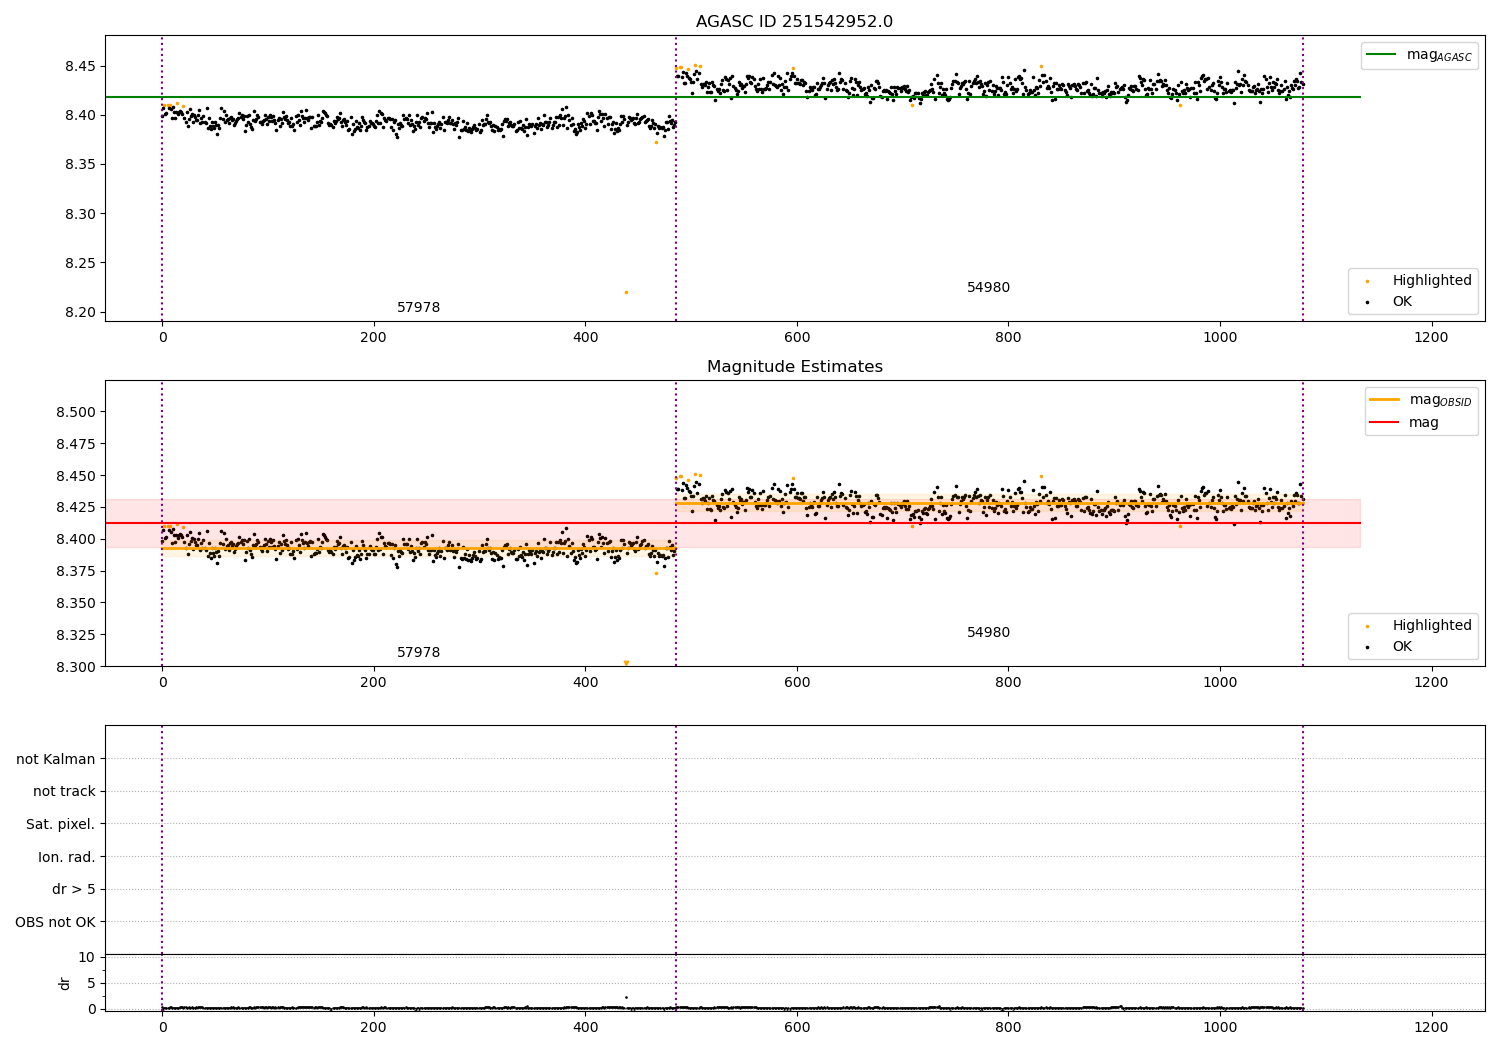Click the green line sample in mag AGASC legend

(x=1383, y=55)
